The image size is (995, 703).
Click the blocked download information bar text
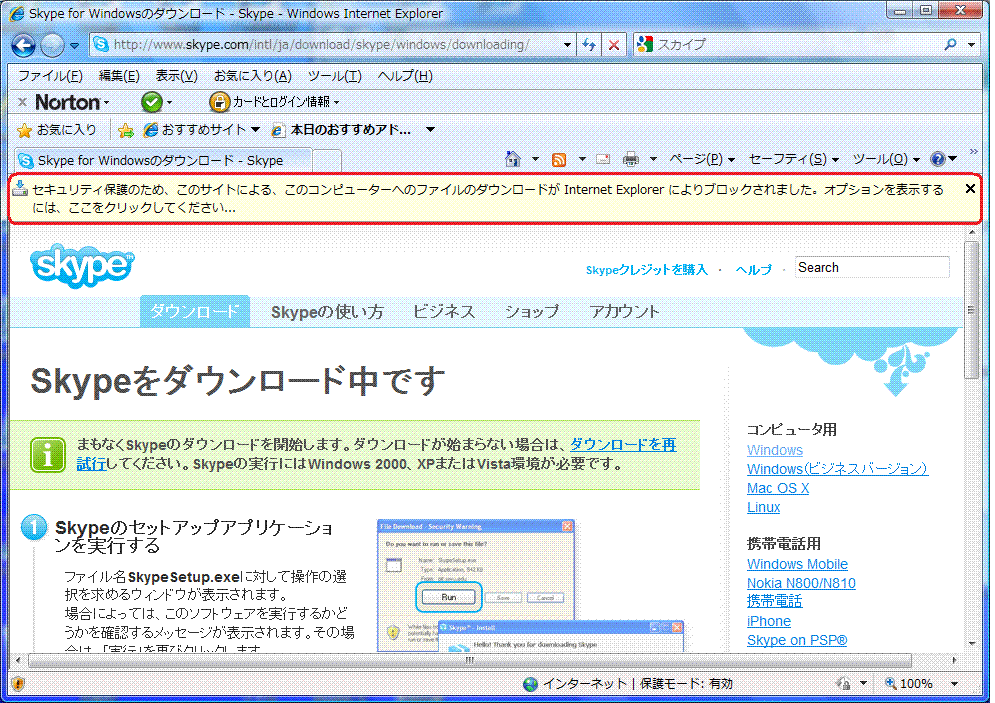coord(487,199)
